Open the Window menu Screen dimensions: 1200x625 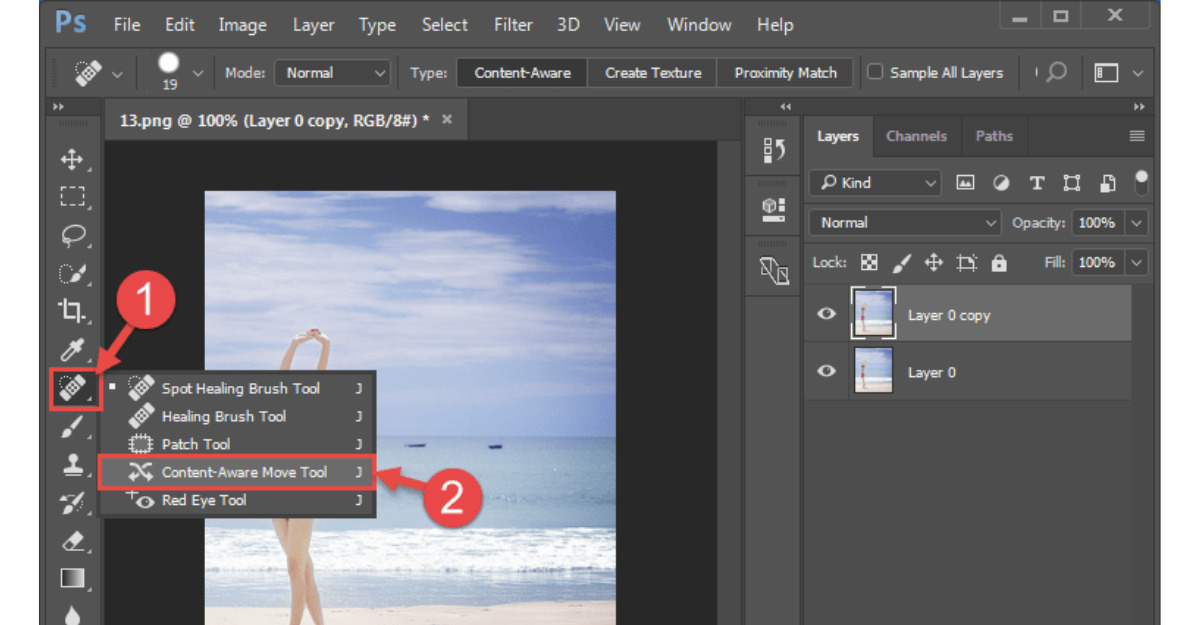click(x=699, y=25)
